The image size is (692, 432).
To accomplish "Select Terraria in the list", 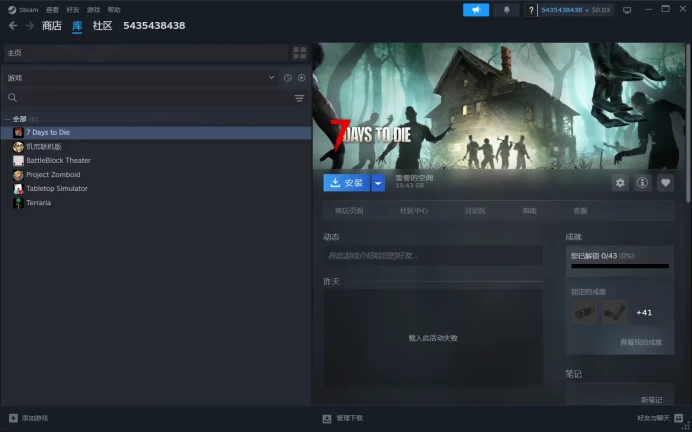I will (156, 203).
